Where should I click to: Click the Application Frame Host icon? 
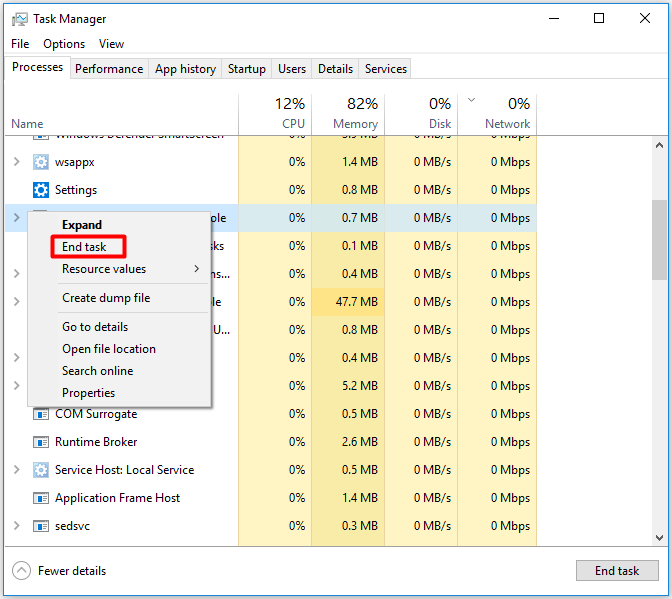(x=41, y=498)
